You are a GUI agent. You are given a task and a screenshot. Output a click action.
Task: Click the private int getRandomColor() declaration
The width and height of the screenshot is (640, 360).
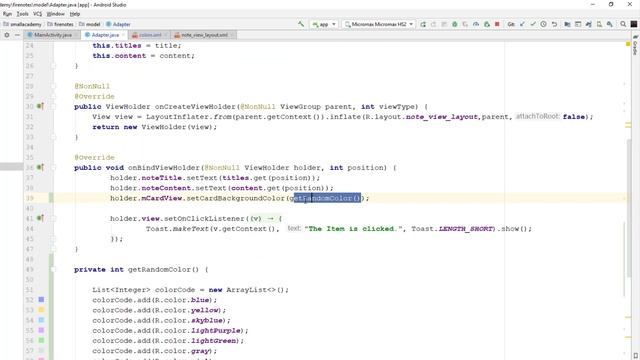(x=141, y=269)
